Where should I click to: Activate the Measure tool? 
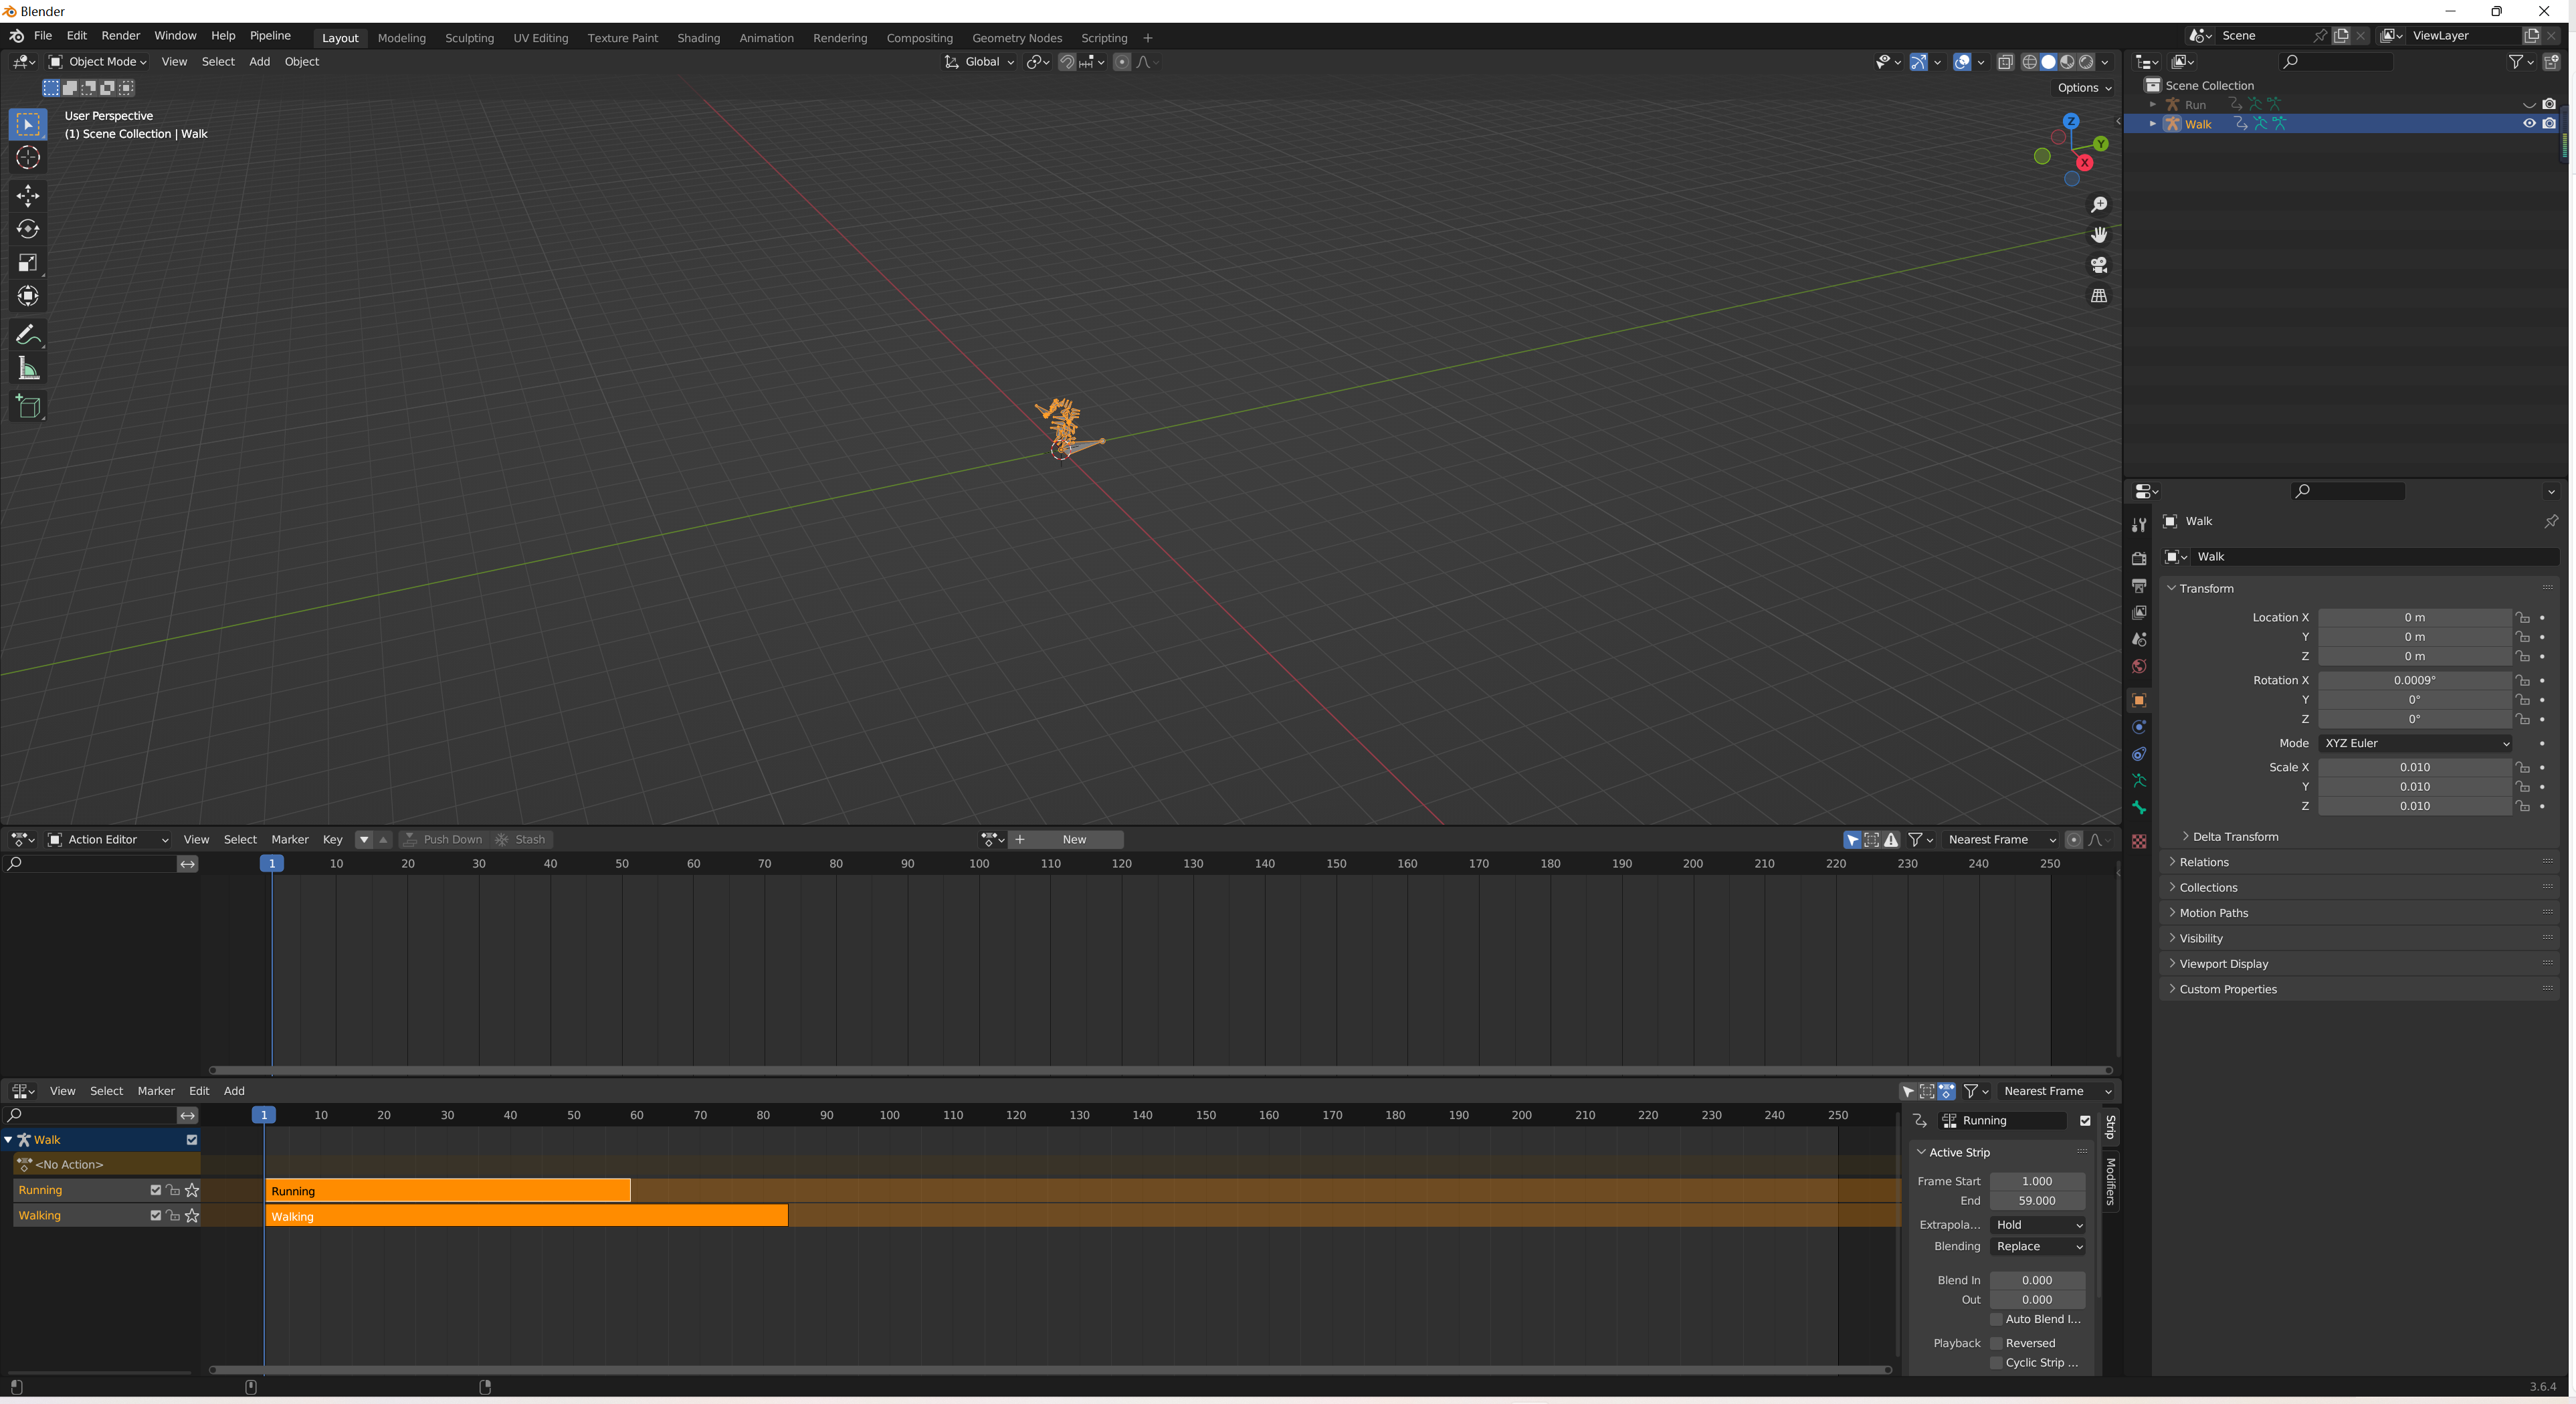(x=28, y=367)
